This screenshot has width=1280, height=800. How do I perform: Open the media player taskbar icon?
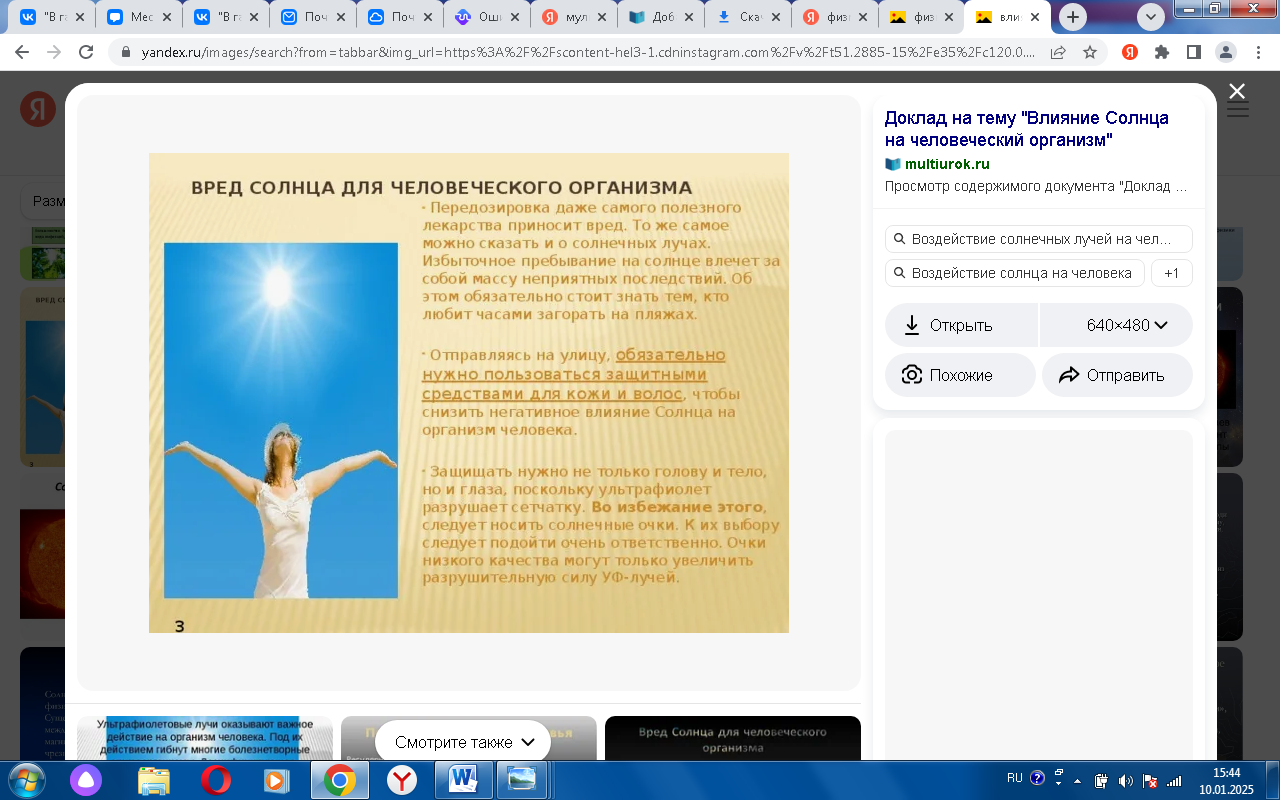click(277, 780)
